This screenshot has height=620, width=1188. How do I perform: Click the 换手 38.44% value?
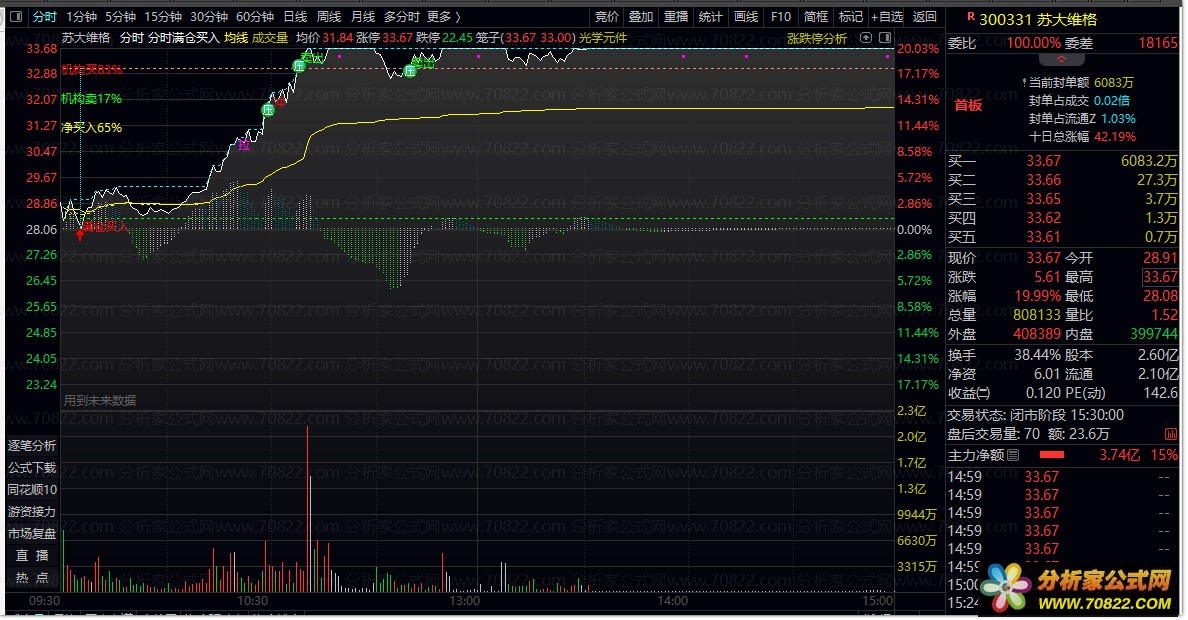[x=1037, y=355]
